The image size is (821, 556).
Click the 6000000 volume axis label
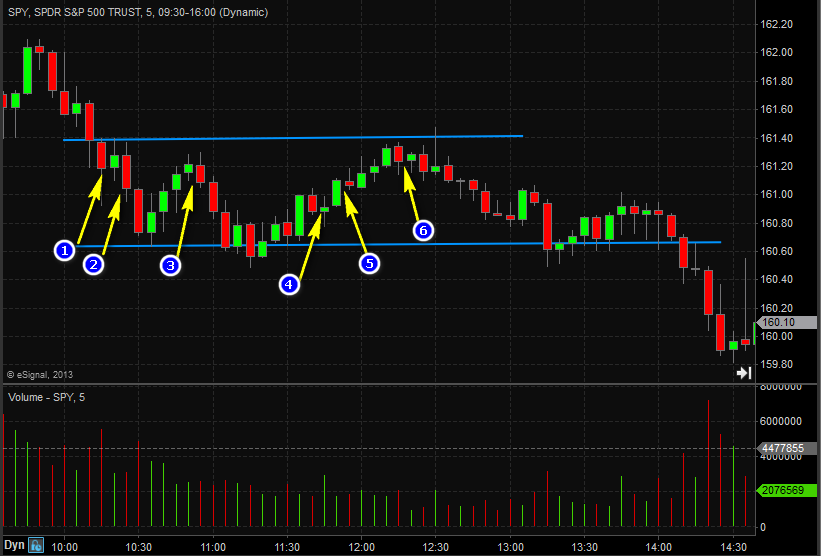click(781, 421)
